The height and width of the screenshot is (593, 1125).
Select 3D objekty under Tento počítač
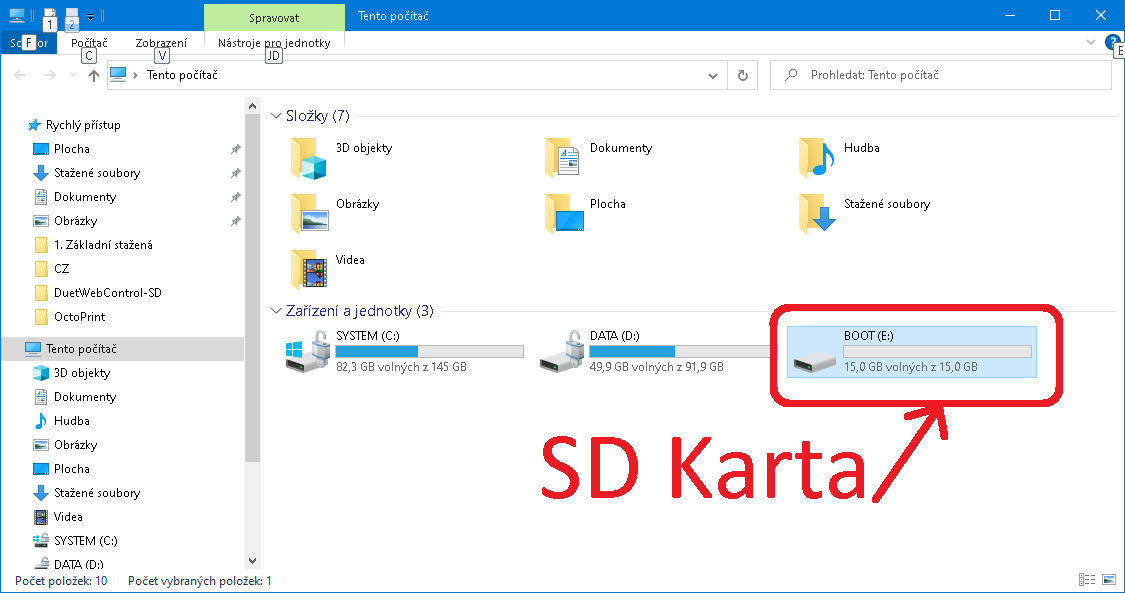(x=72, y=373)
